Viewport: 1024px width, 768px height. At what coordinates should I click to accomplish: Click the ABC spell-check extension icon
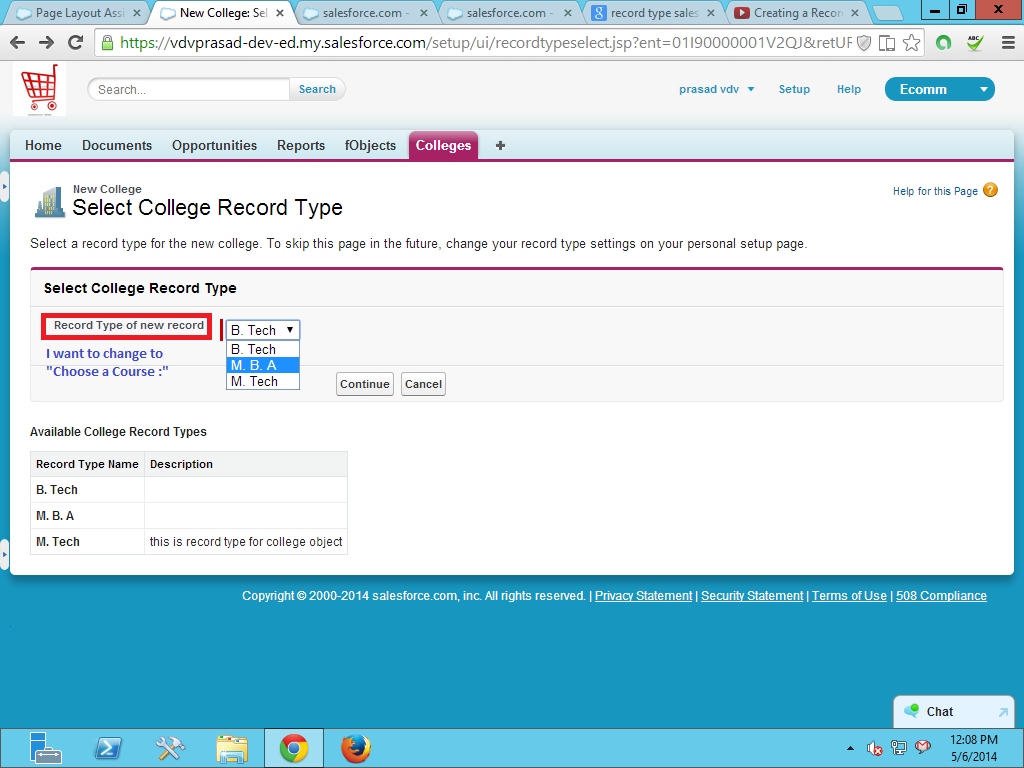(x=975, y=43)
